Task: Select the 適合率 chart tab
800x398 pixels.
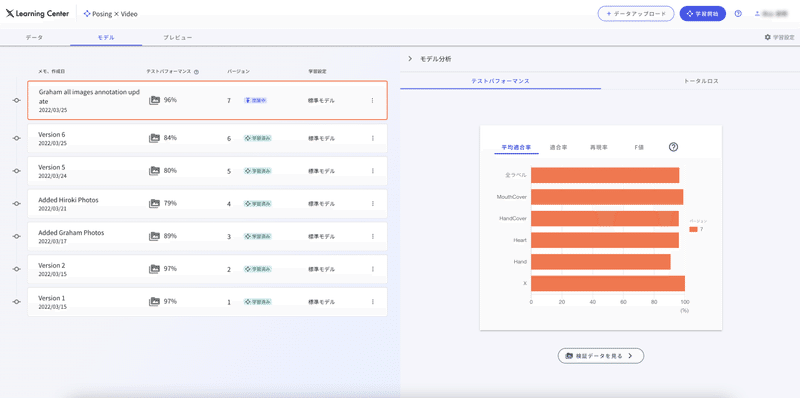Action: click(558, 147)
